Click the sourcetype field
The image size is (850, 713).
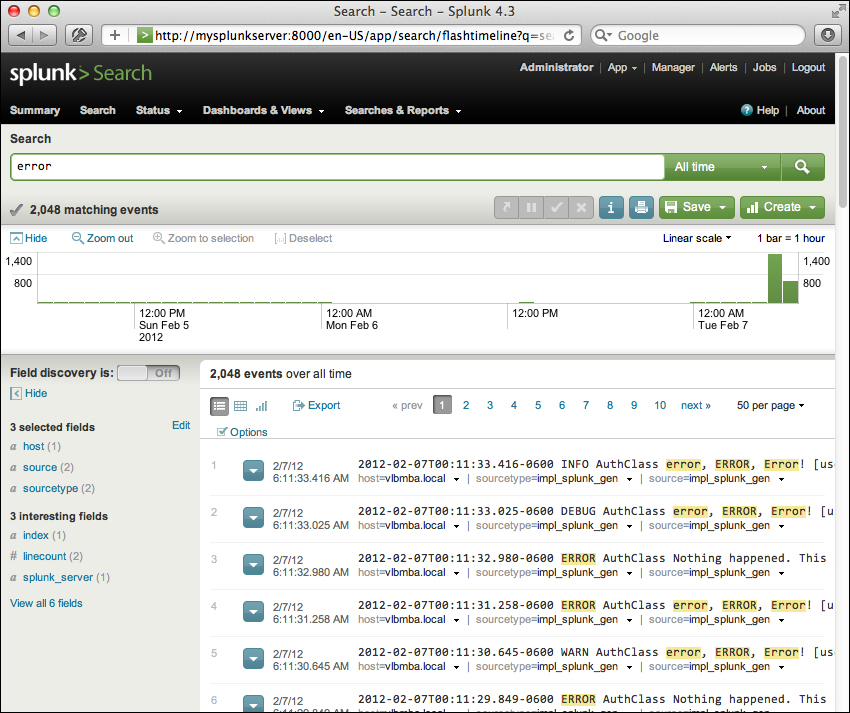pyautogui.click(x=50, y=489)
